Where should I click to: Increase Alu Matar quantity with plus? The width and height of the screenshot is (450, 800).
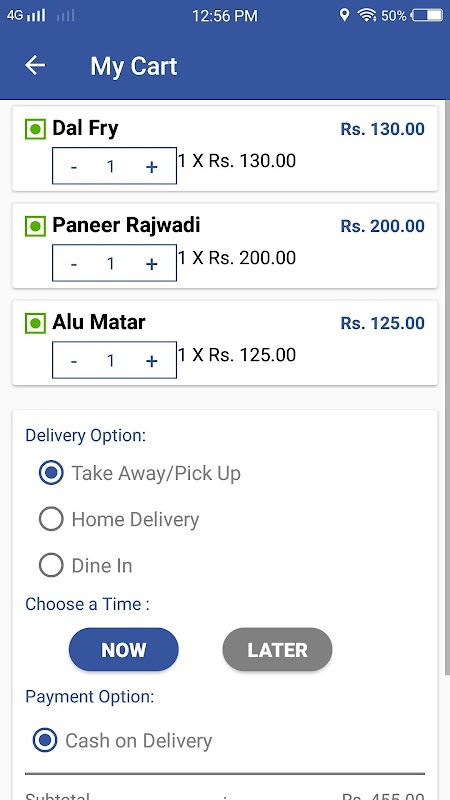coord(152,361)
